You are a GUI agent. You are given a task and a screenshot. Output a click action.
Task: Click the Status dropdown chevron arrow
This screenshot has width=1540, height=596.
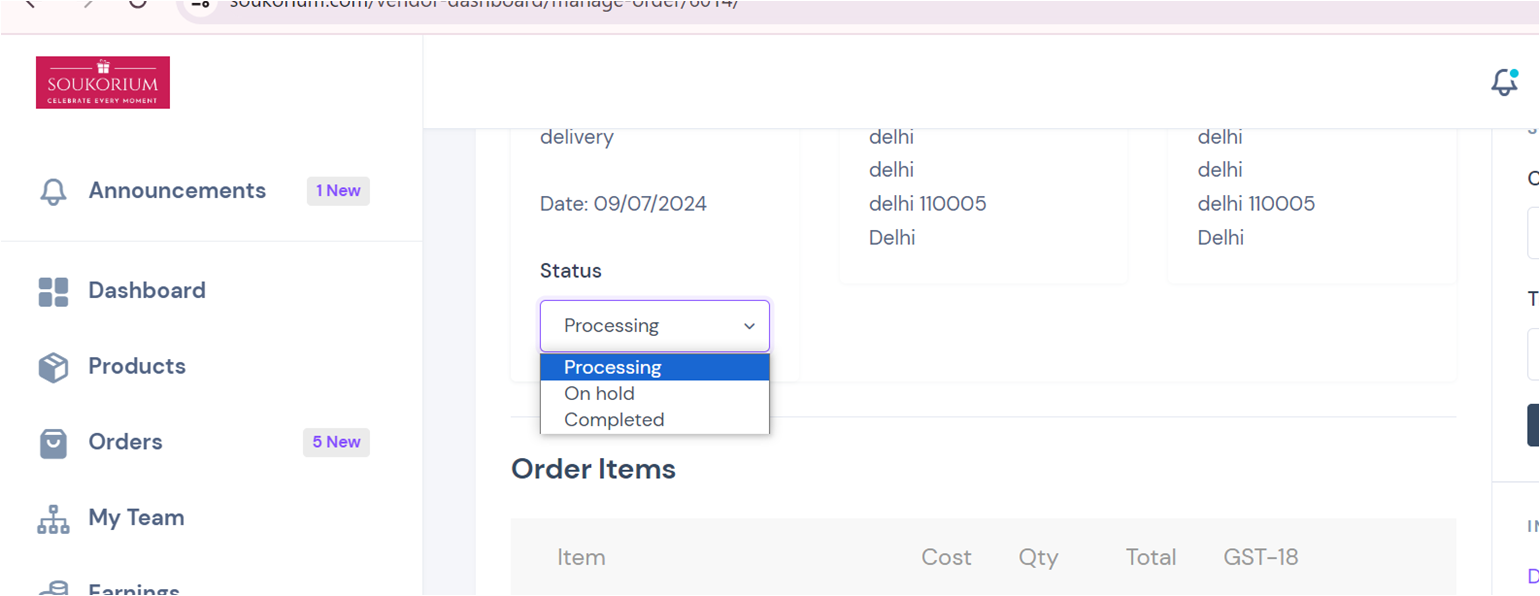click(749, 327)
